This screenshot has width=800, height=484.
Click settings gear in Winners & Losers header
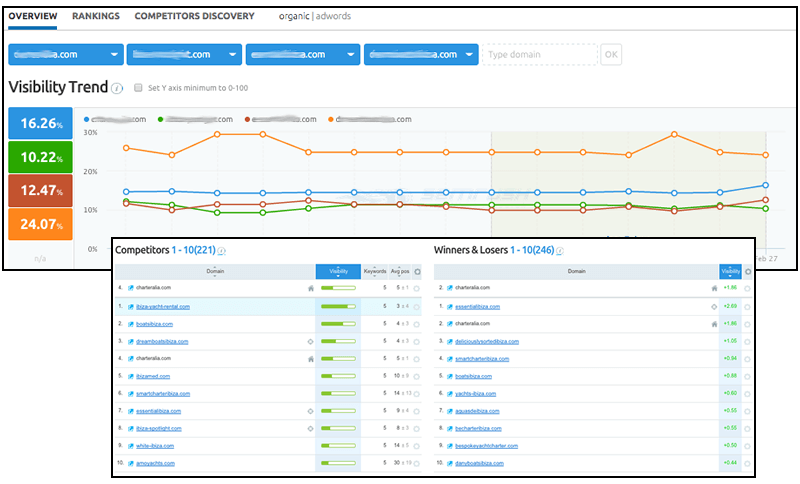coord(747,271)
